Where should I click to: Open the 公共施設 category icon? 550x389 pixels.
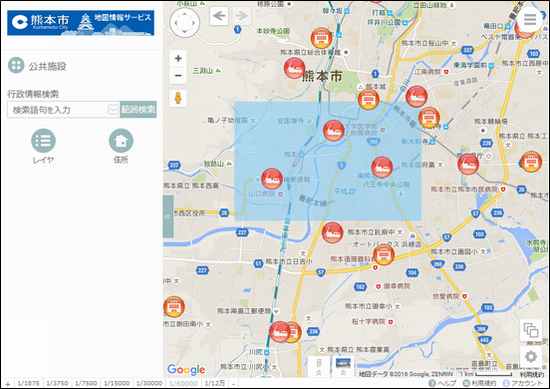coord(16,65)
